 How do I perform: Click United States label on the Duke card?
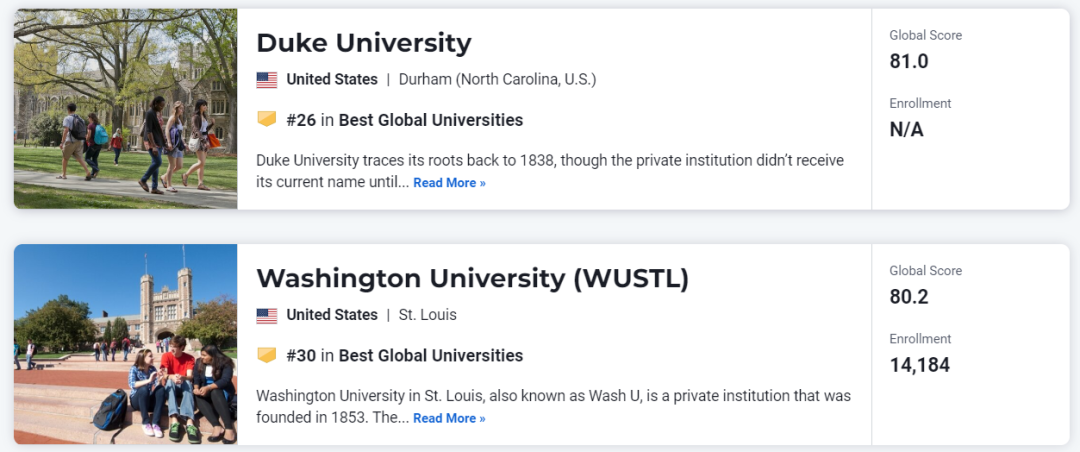coord(332,80)
